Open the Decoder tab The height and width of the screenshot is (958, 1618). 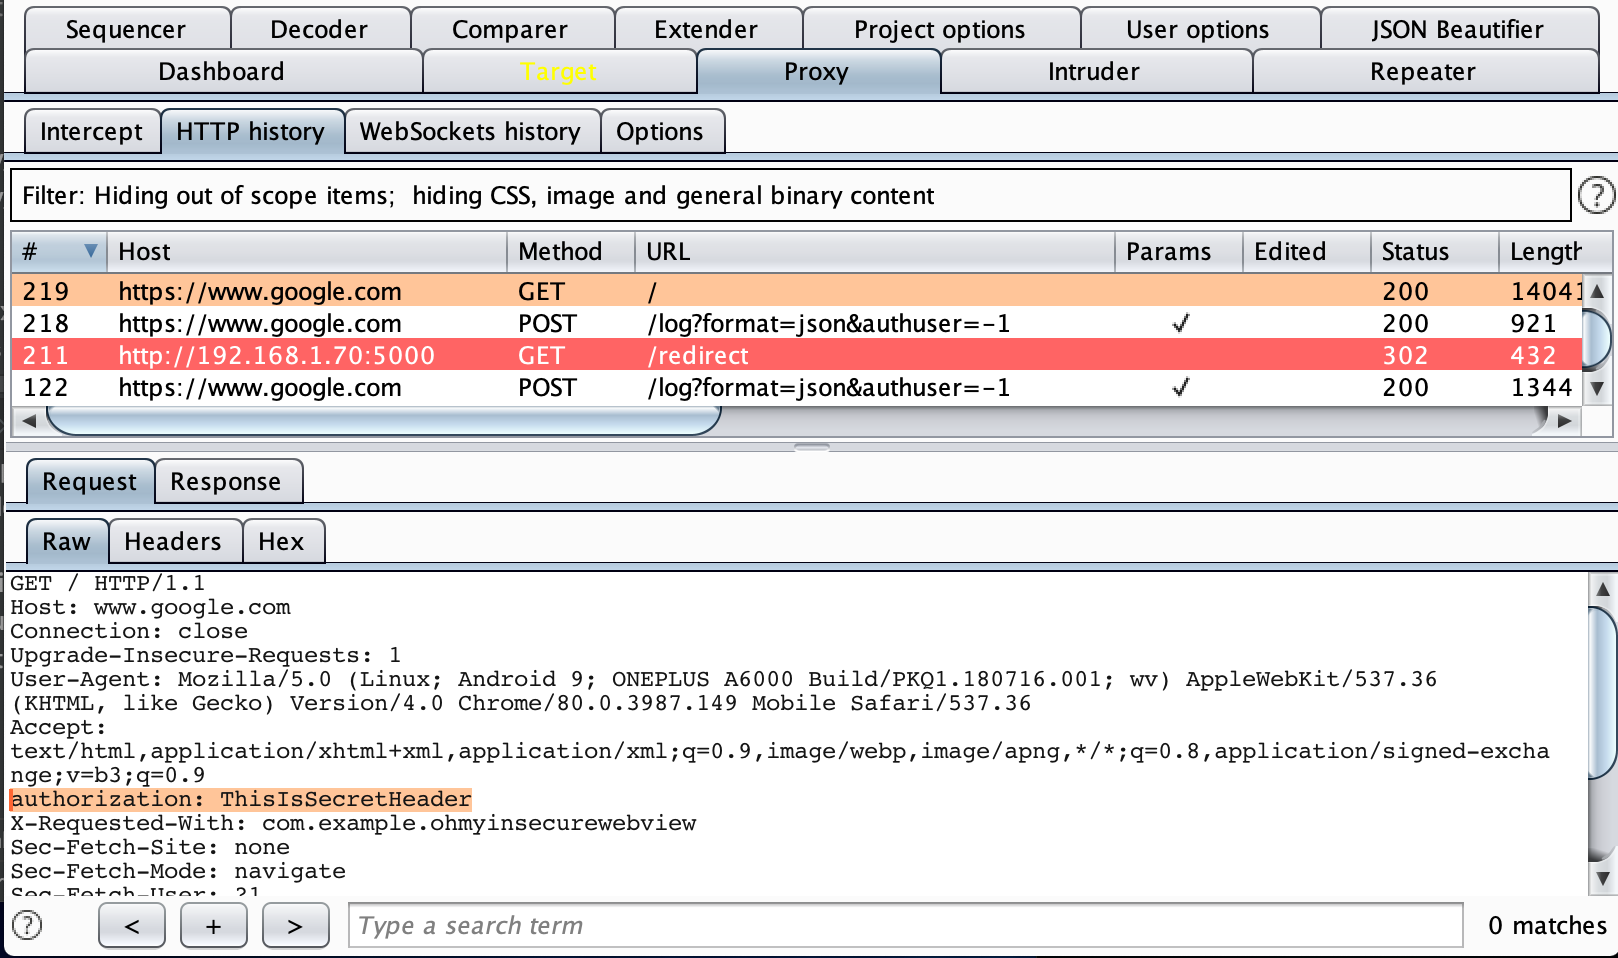pyautogui.click(x=320, y=29)
